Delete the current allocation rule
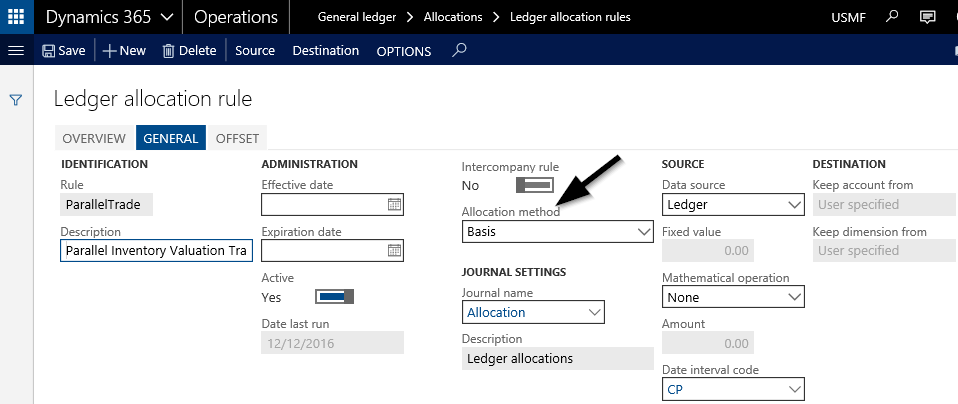Image resolution: width=958 pixels, height=404 pixels. point(189,50)
